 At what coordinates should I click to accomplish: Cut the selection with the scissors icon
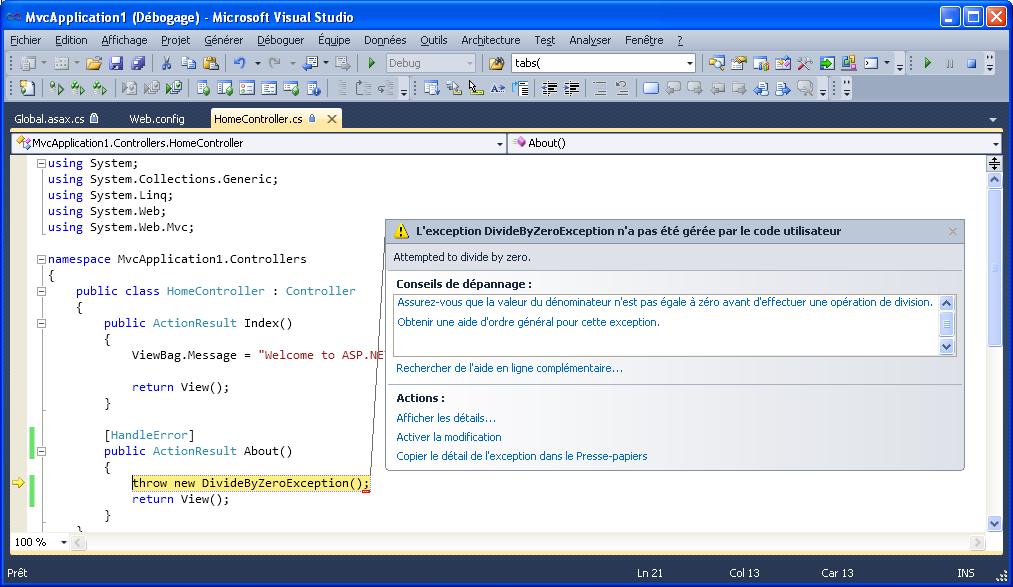coord(166,63)
